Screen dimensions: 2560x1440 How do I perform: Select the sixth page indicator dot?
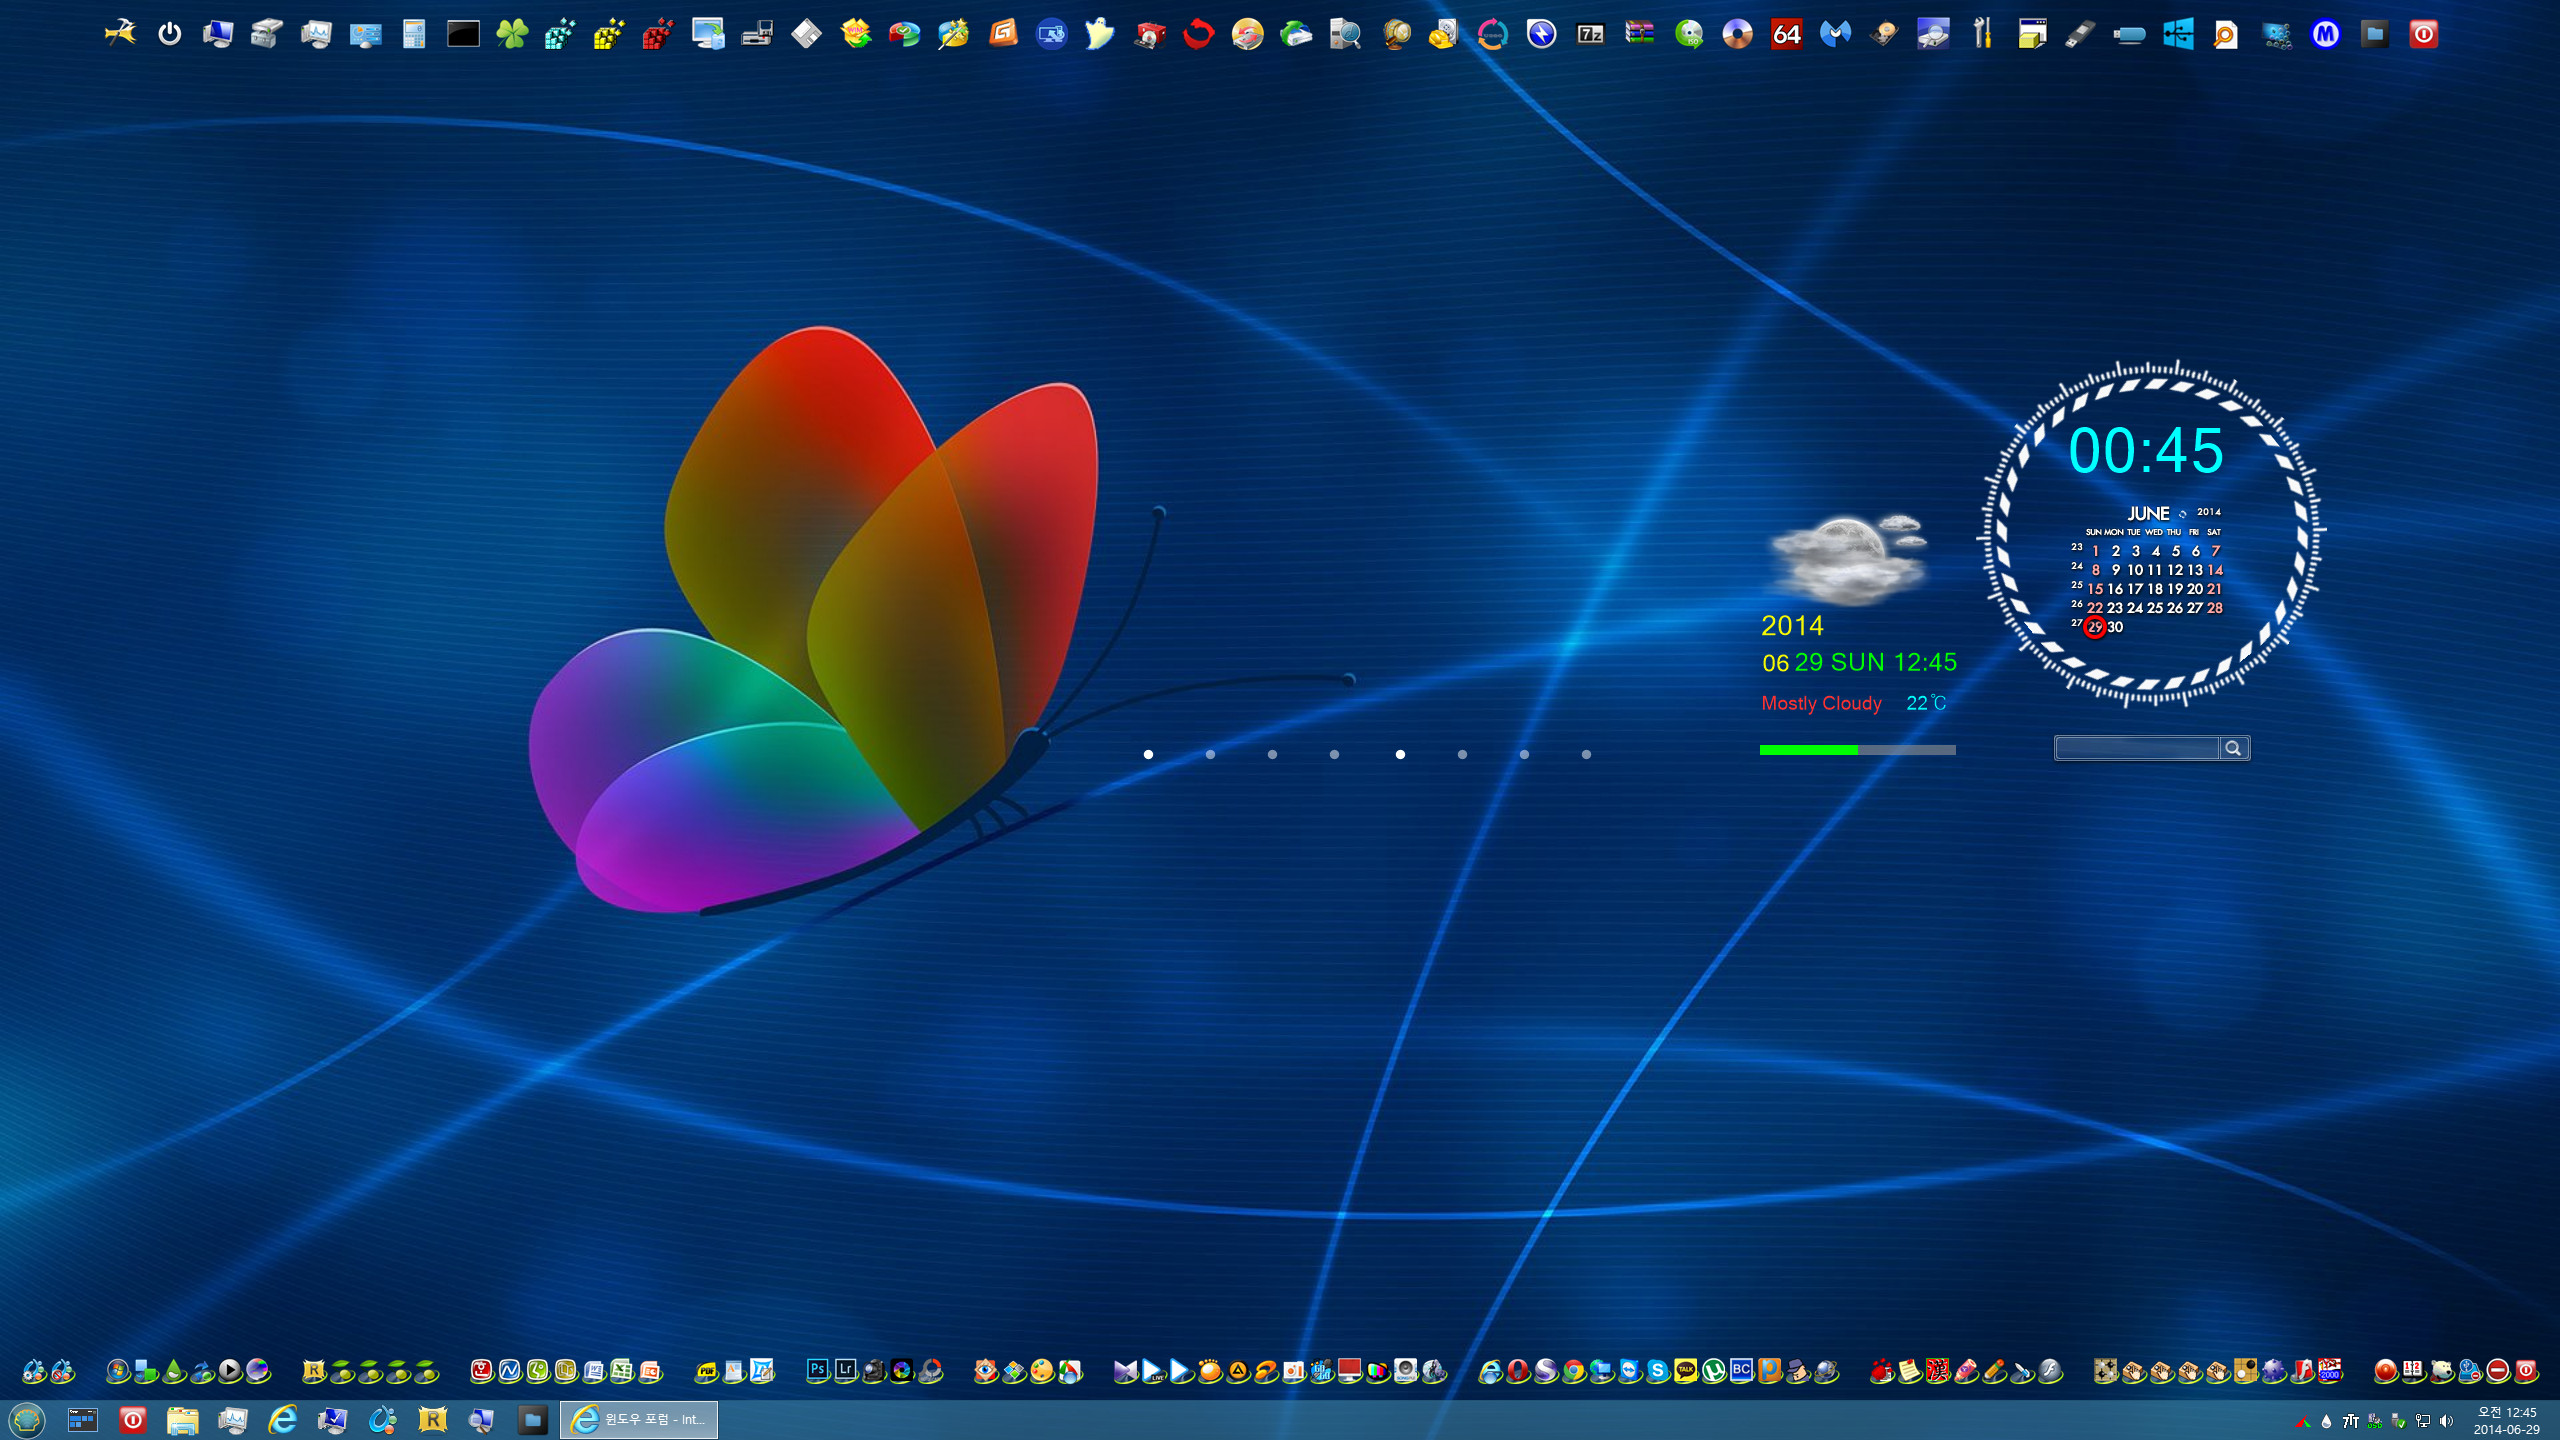point(1462,754)
